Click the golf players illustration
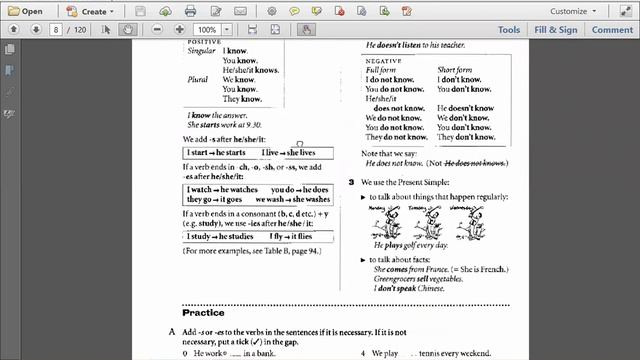The image size is (640, 360). (x=427, y=222)
